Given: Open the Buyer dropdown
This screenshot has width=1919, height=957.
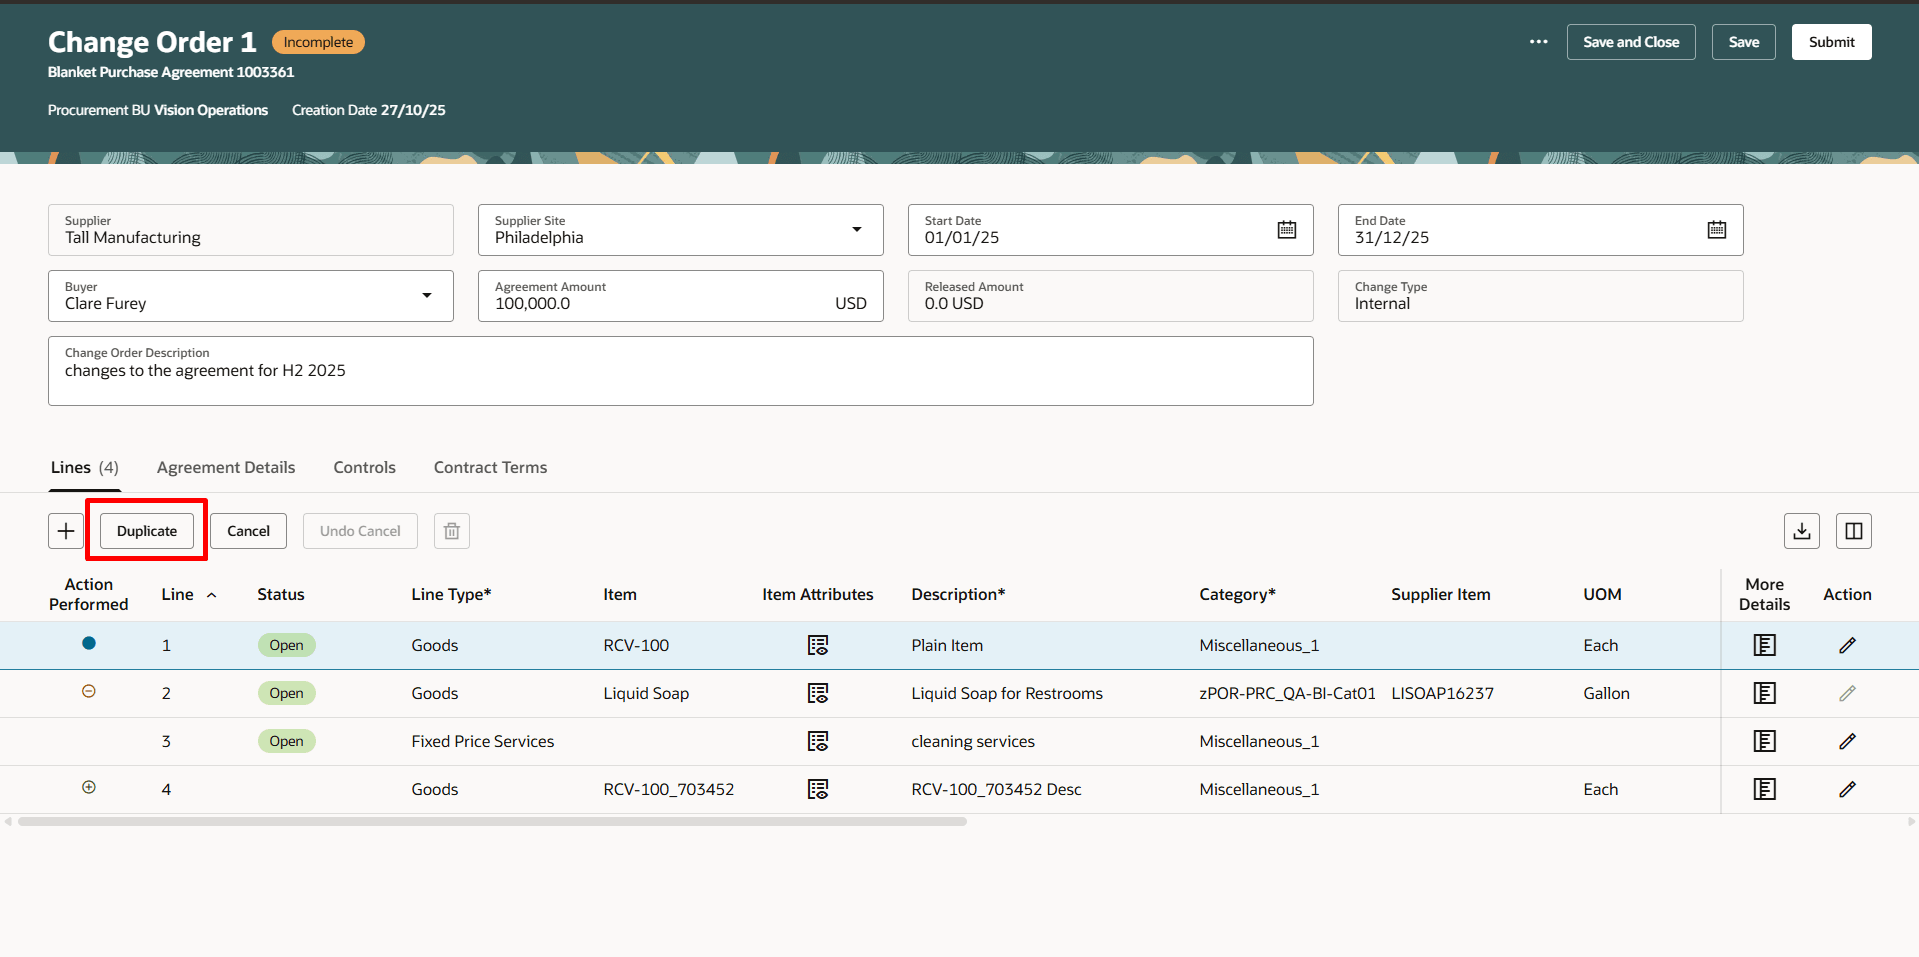Looking at the screenshot, I should (427, 295).
